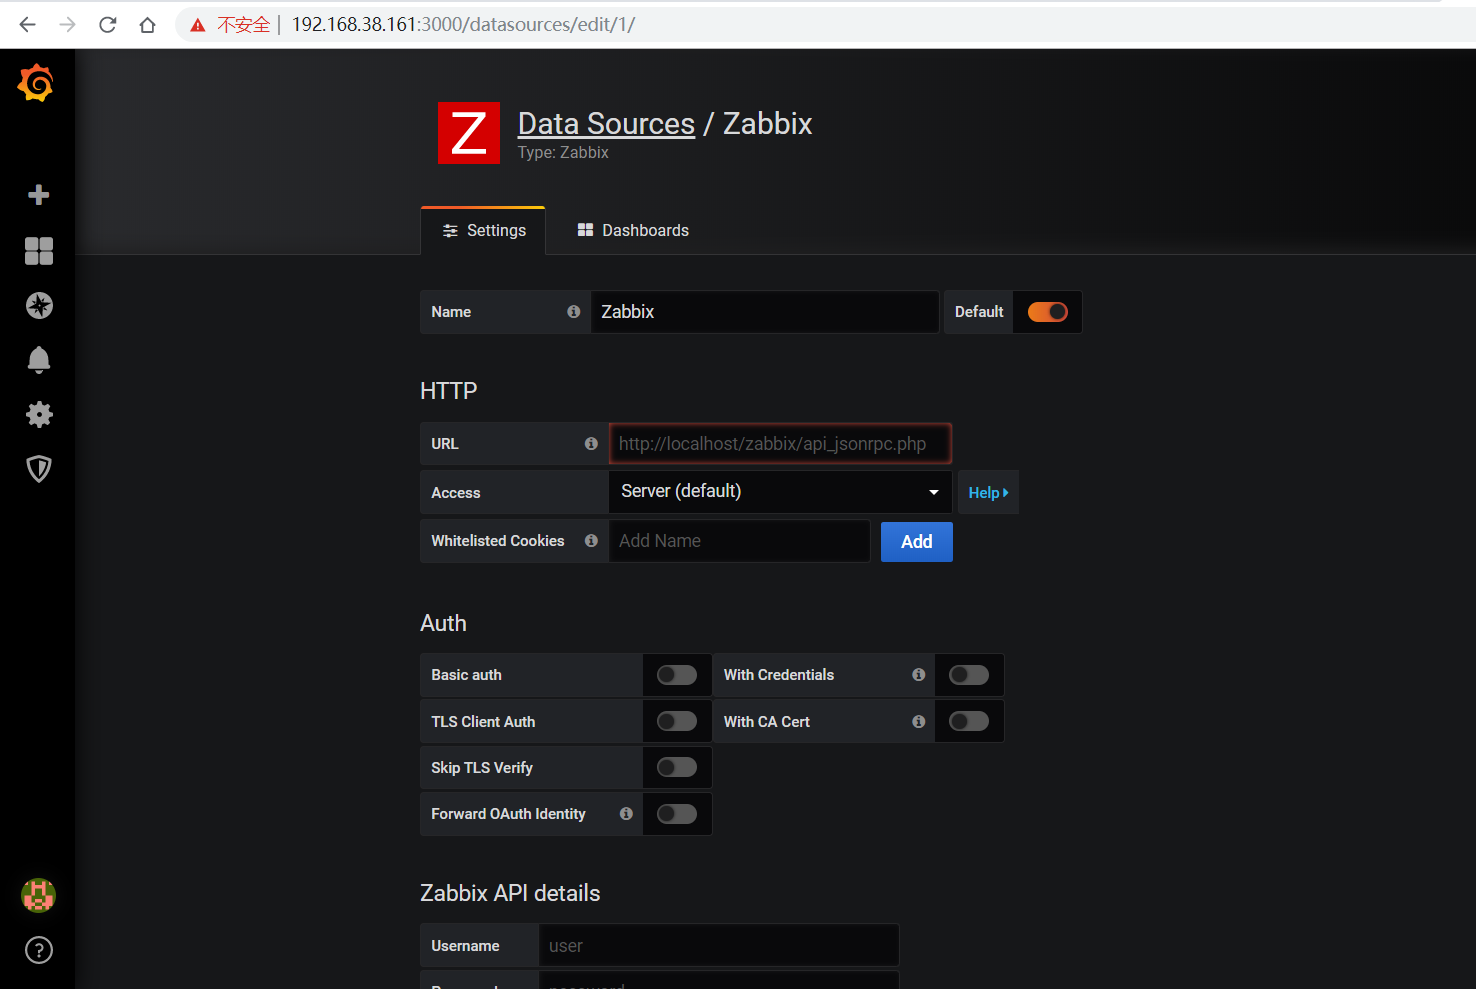
Task: Focus the Whitelisted Cookies Add Name field
Action: (x=739, y=541)
